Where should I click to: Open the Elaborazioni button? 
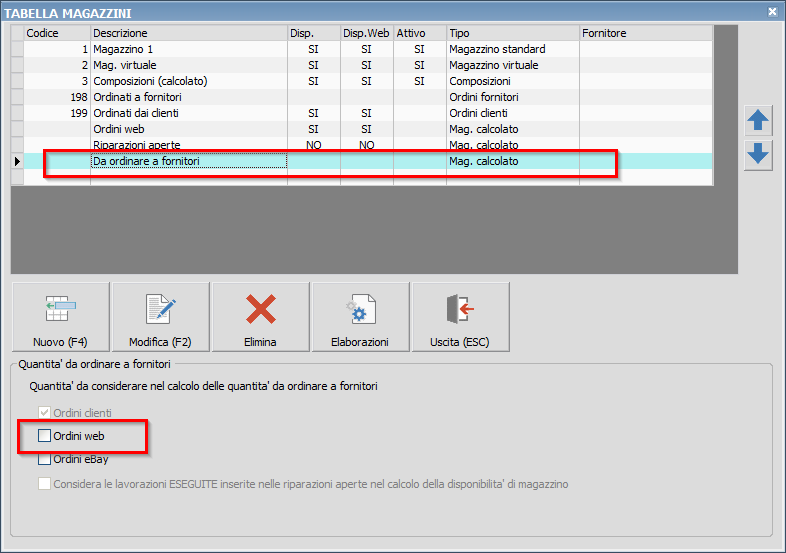click(360, 317)
